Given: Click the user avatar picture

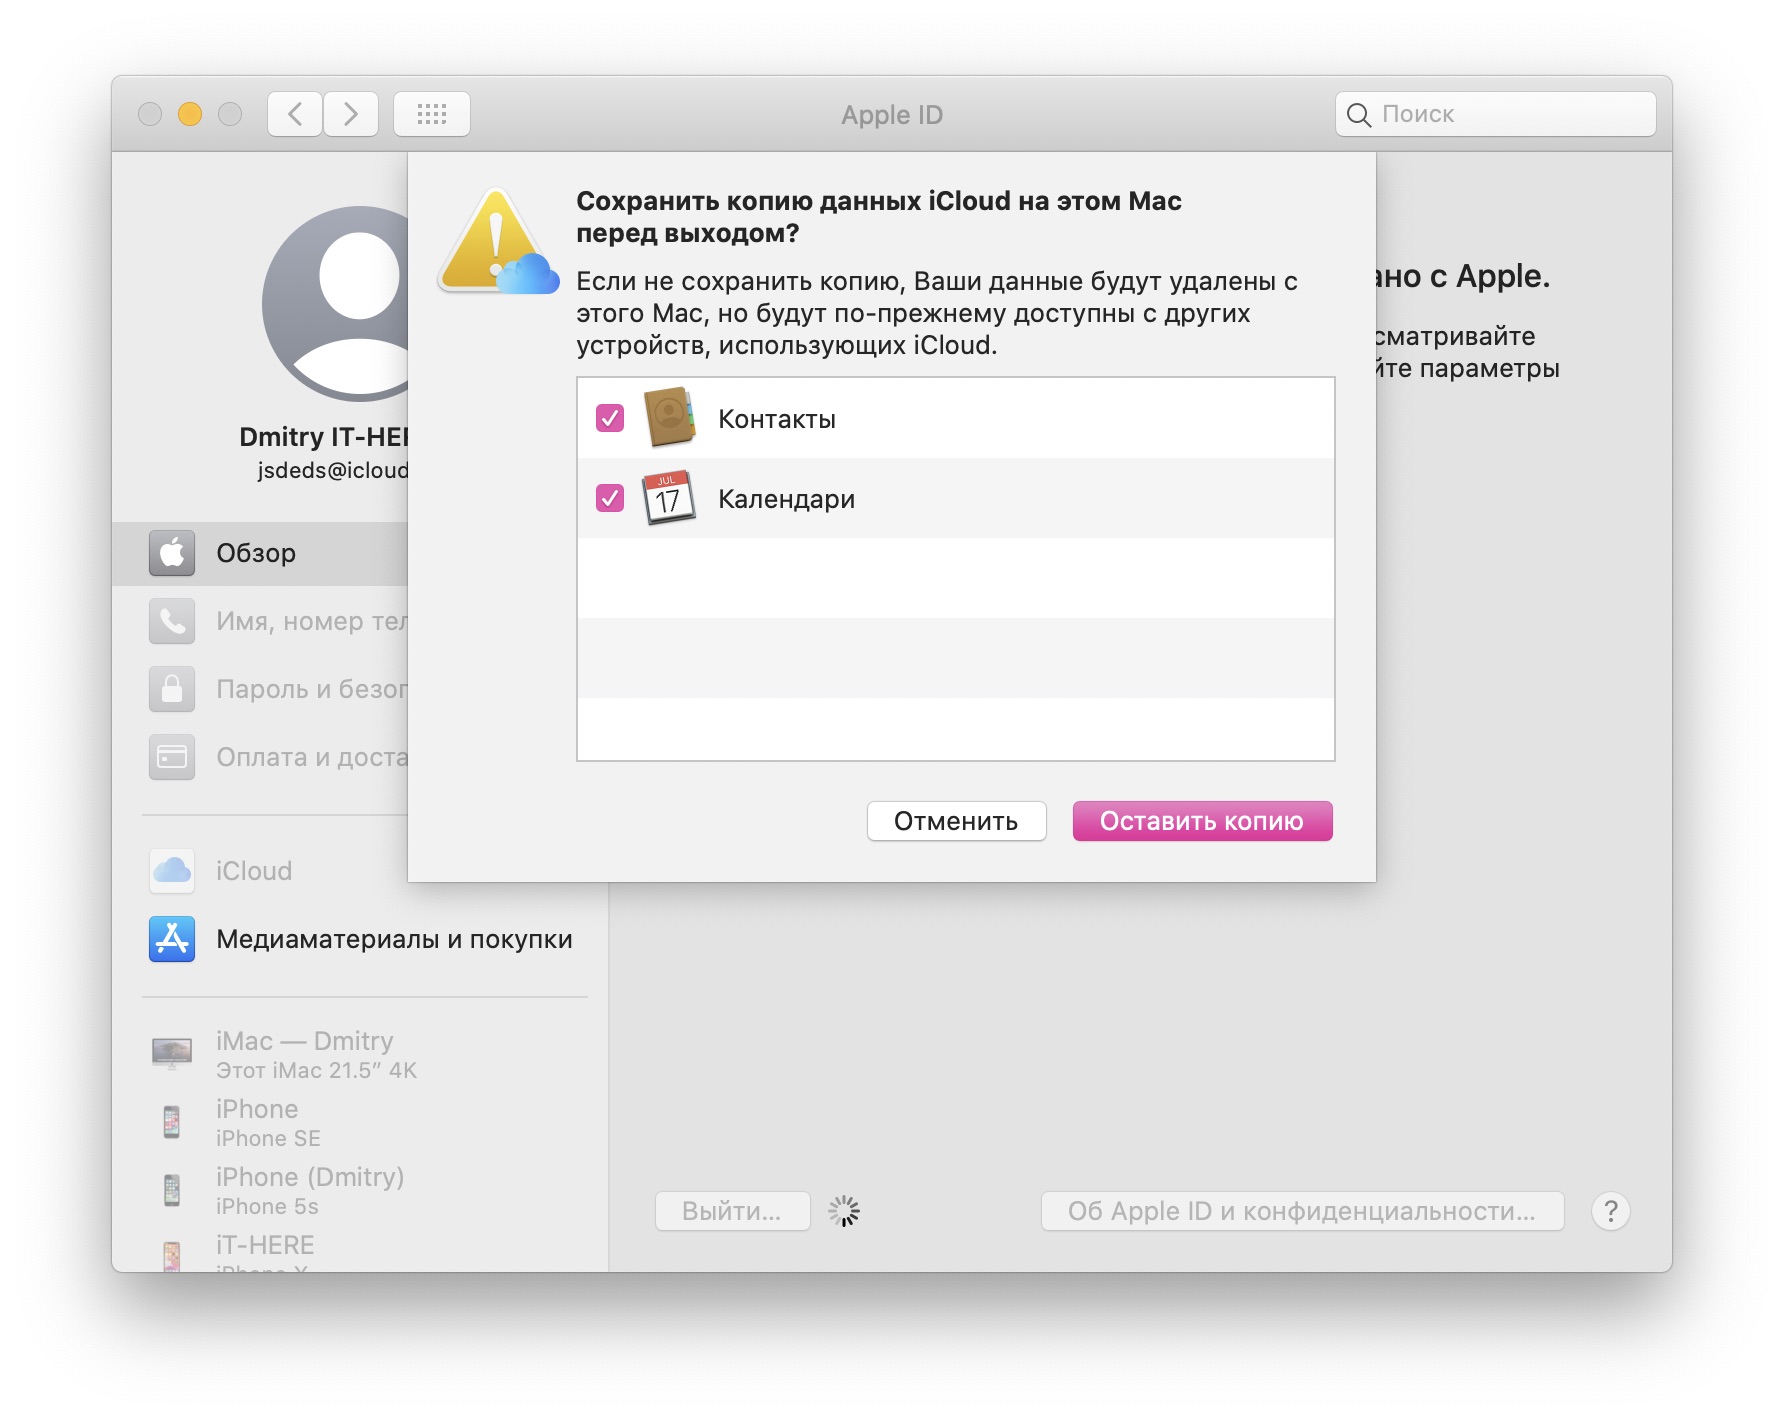Looking at the screenshot, I should point(336,304).
